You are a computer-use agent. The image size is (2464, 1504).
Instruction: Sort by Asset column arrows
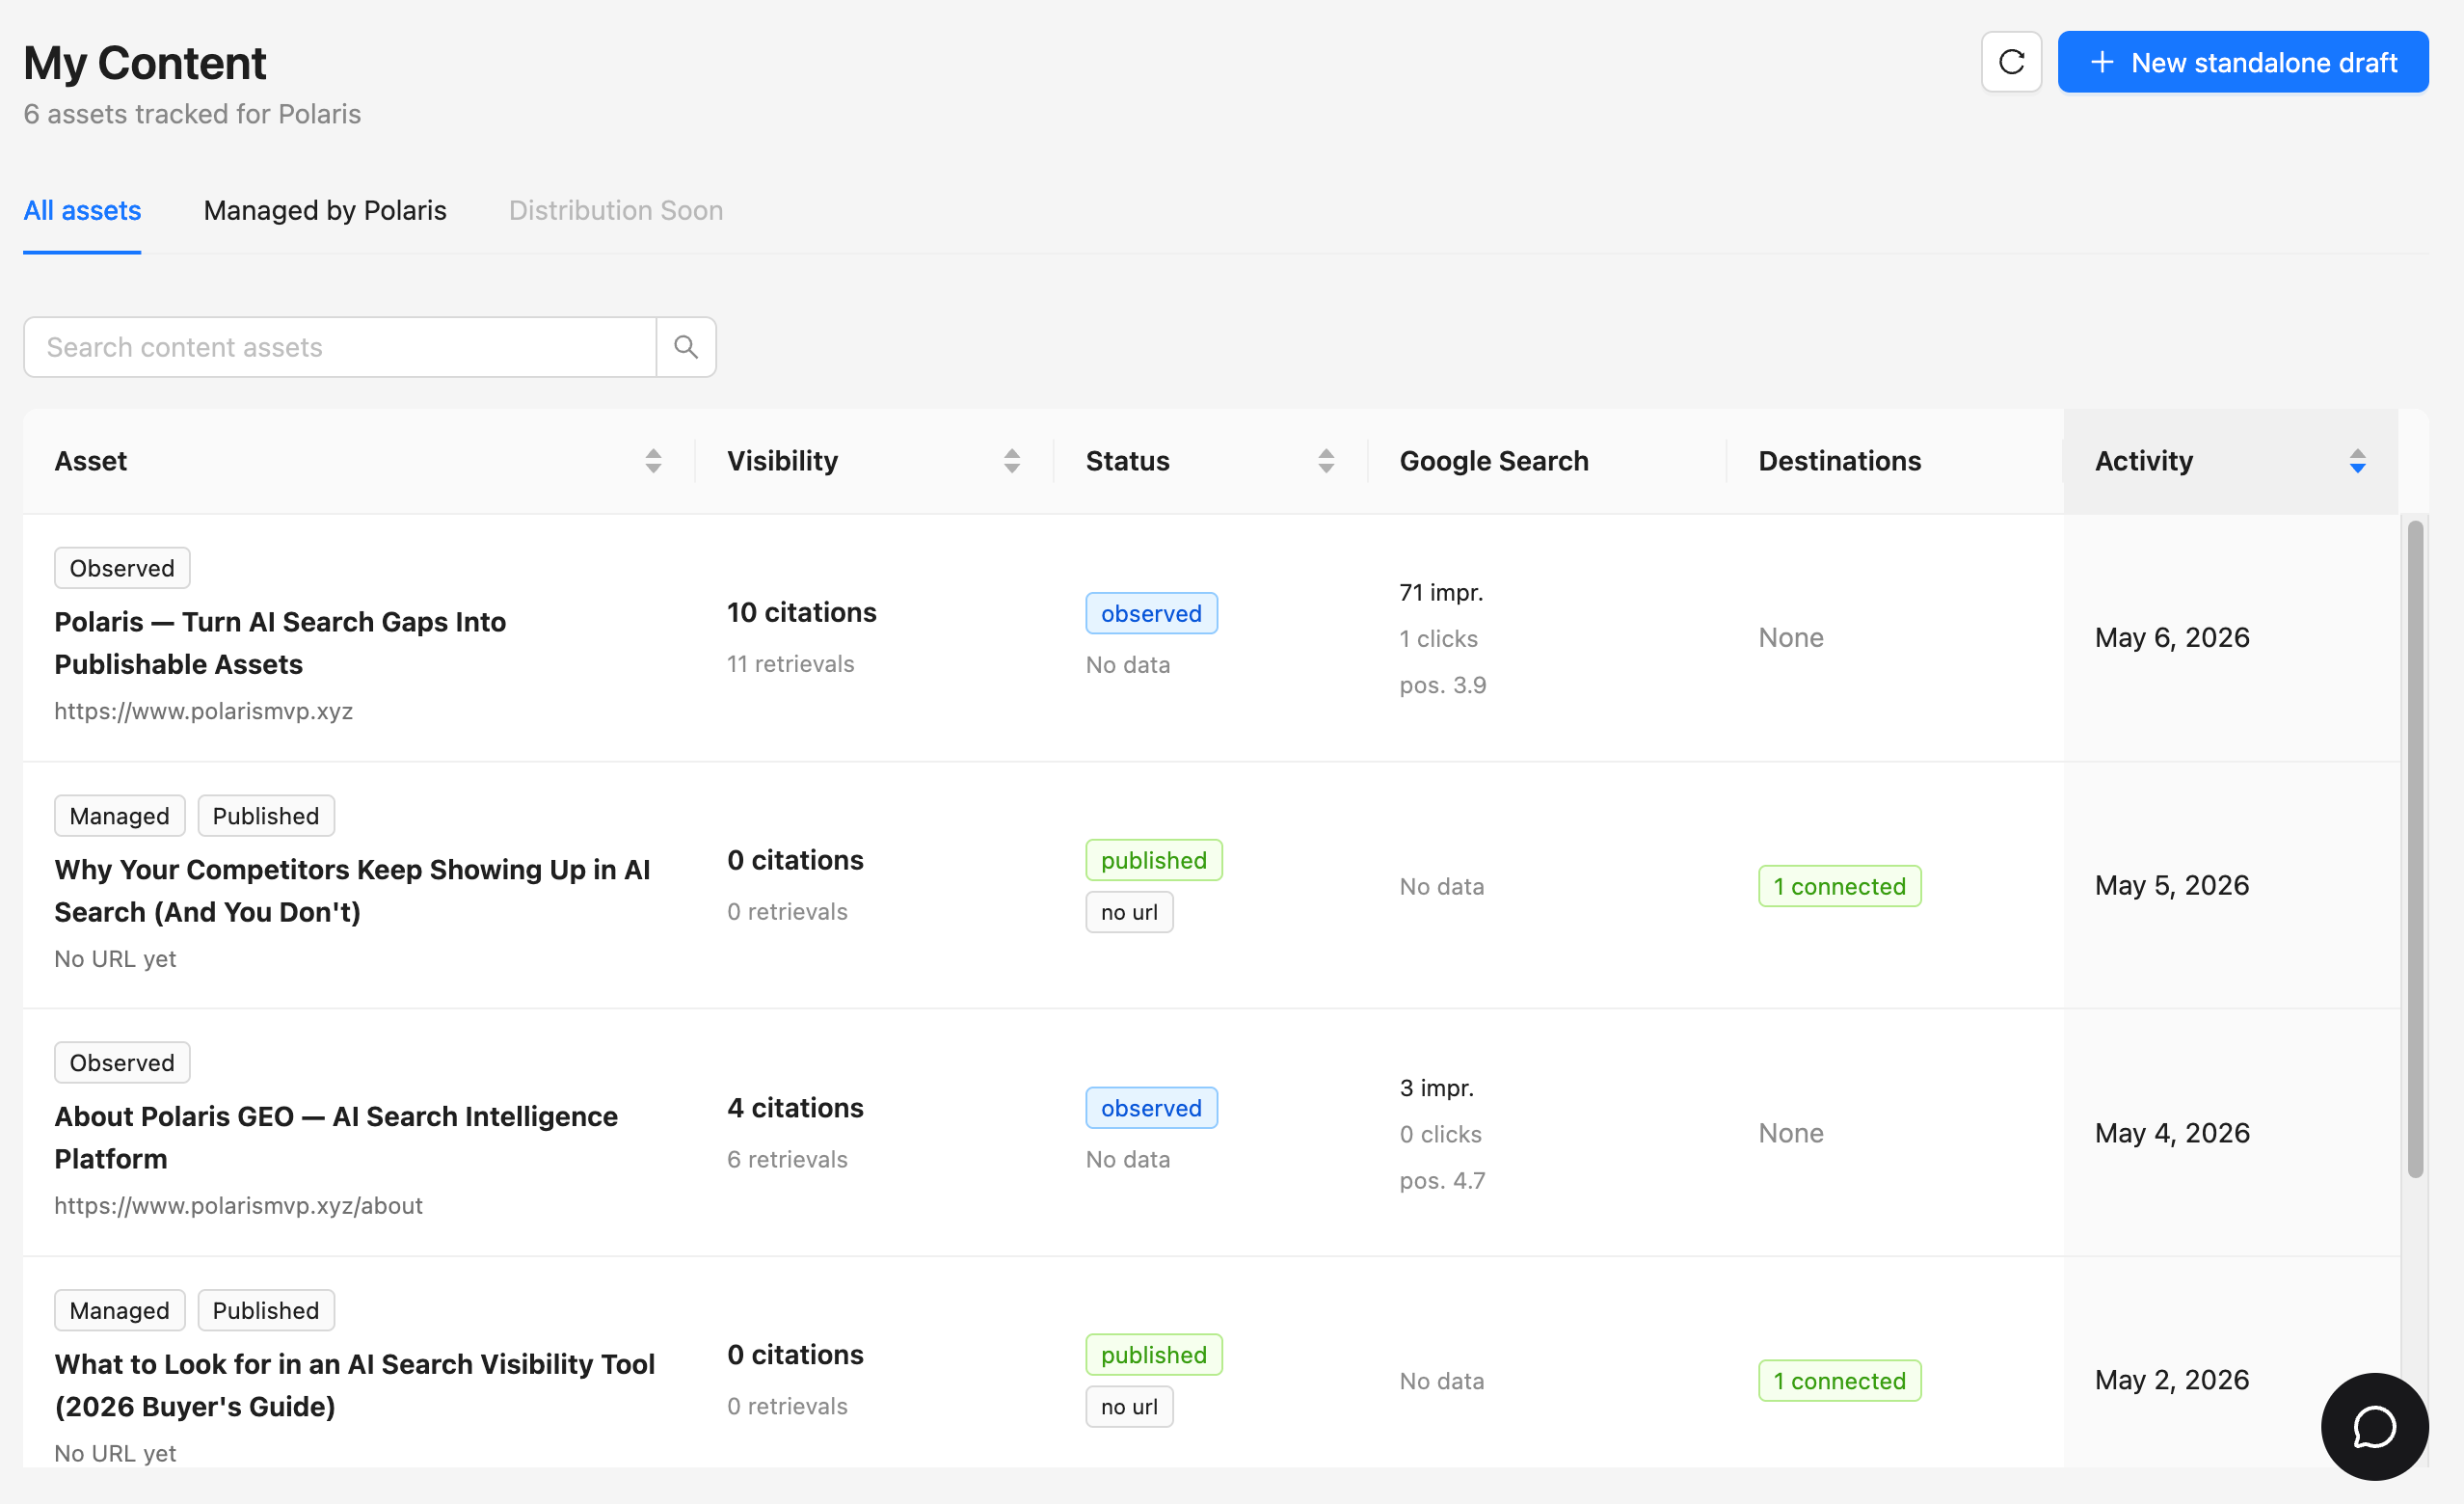[x=653, y=461]
